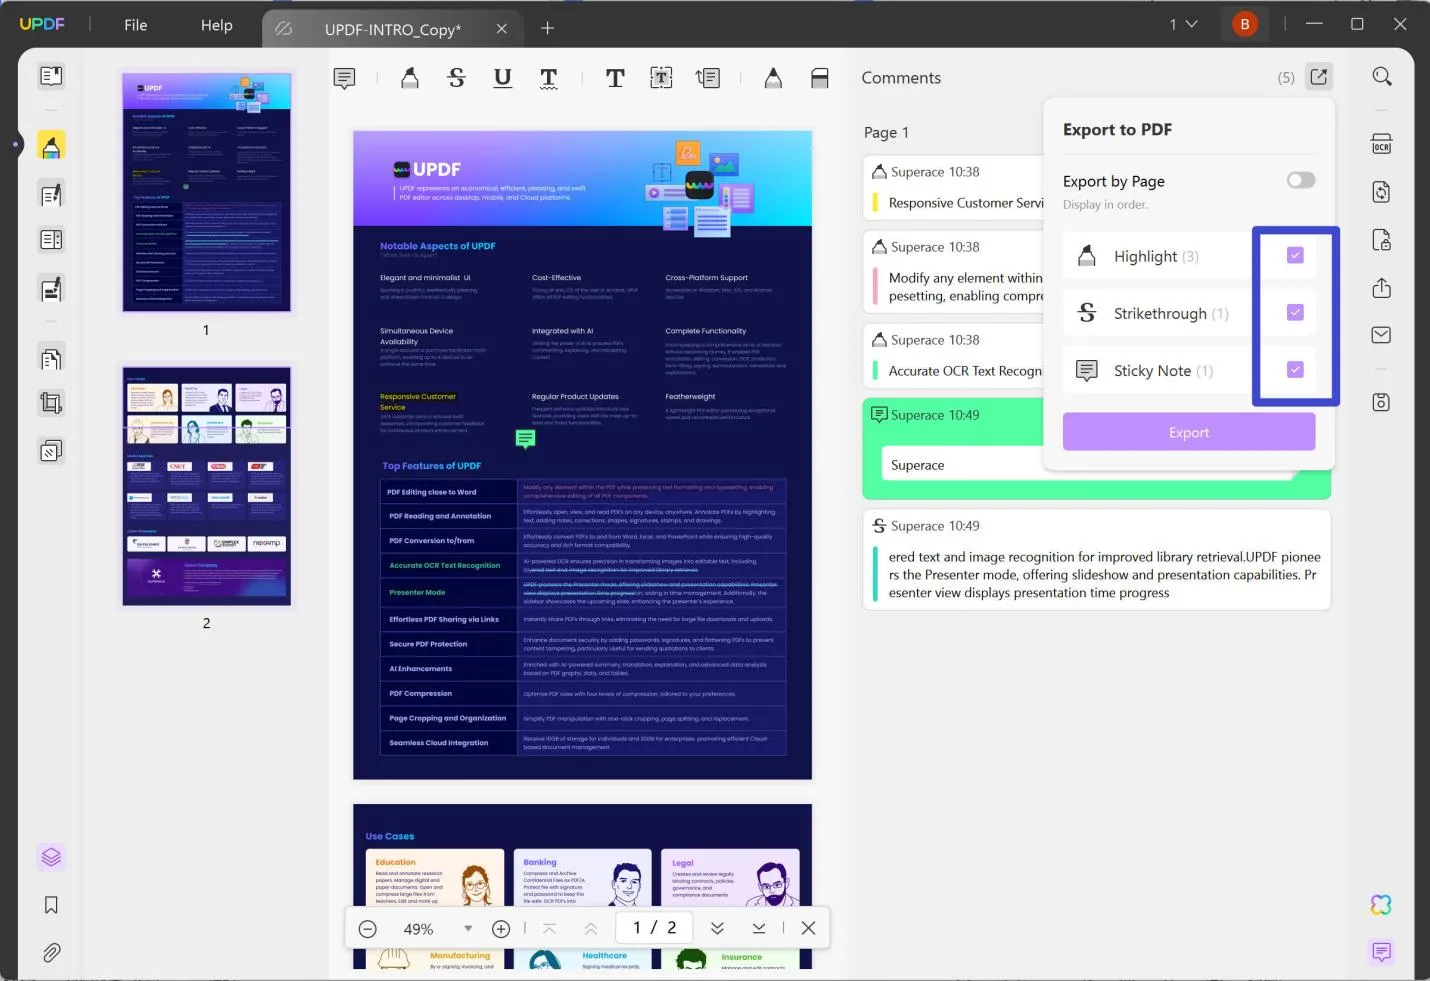Open the UPDF AI icon

click(x=1381, y=905)
